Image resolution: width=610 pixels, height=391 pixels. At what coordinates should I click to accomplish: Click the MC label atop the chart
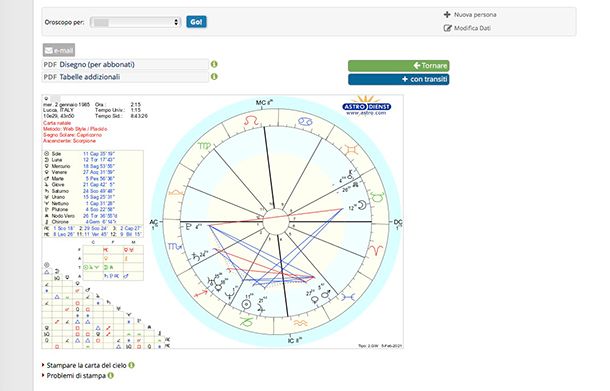[x=264, y=103]
